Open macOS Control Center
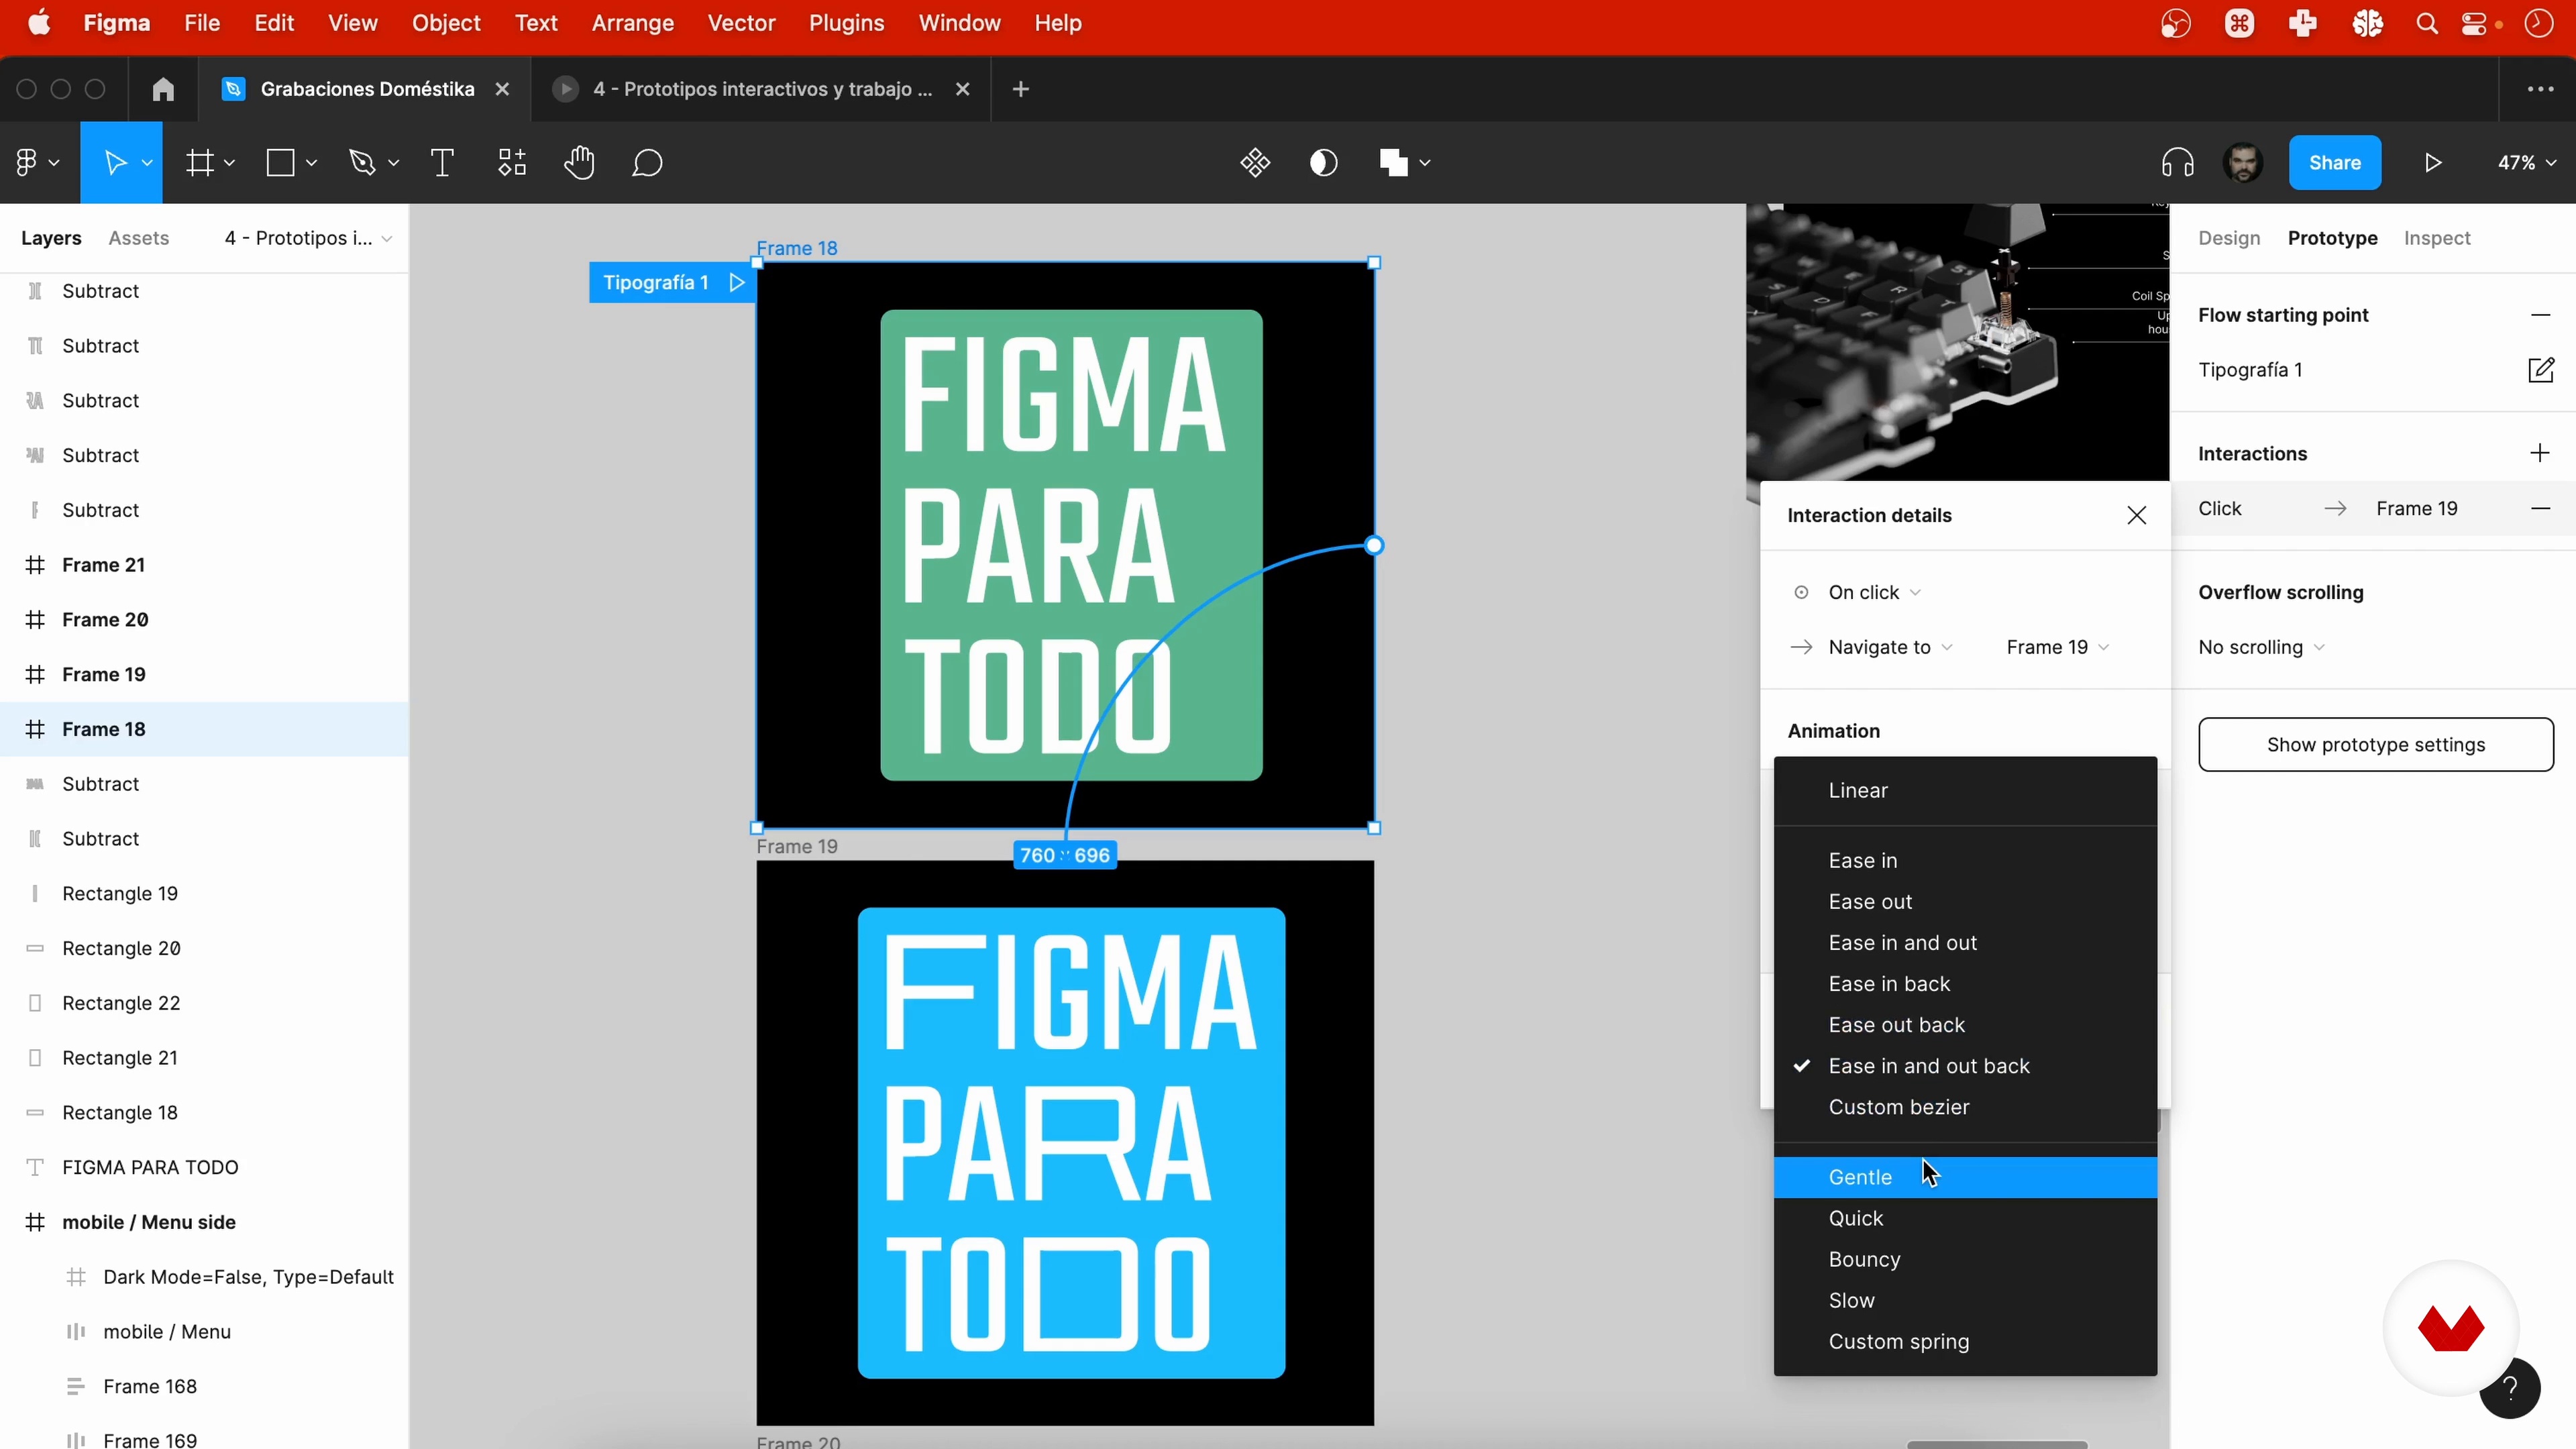 pos(2475,23)
